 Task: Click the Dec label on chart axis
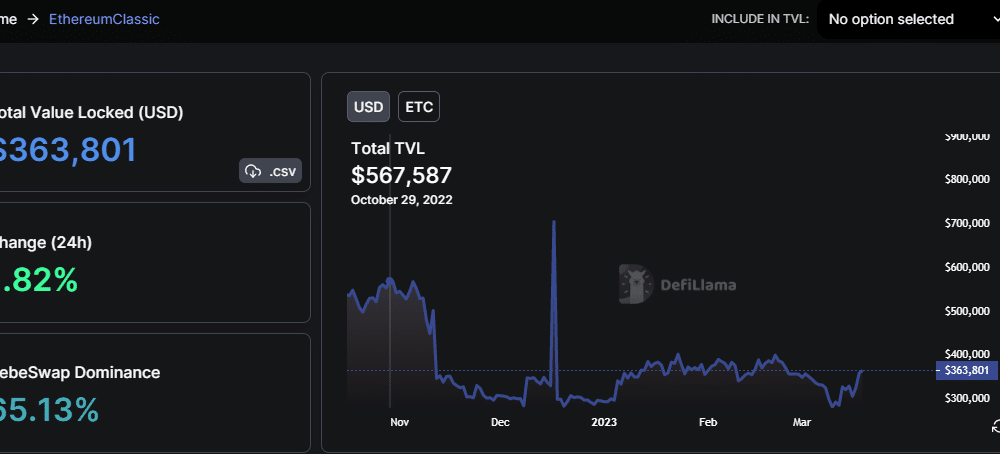click(x=500, y=422)
